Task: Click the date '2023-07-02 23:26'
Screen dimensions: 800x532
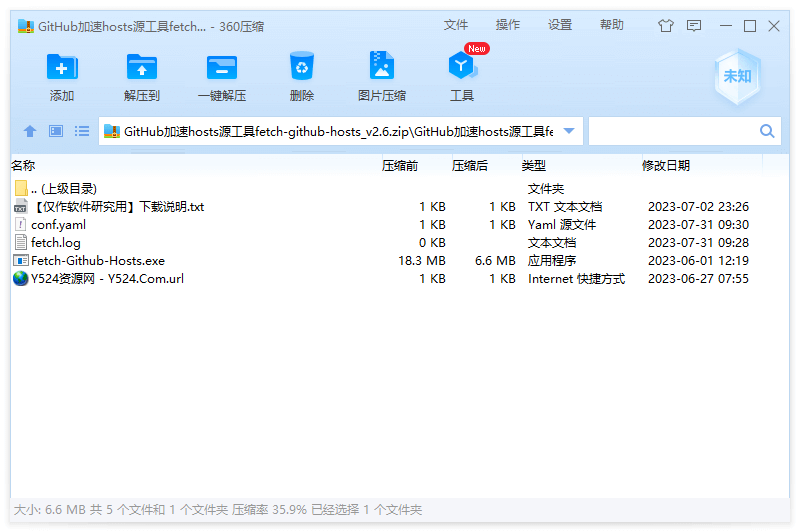Action: (x=698, y=207)
